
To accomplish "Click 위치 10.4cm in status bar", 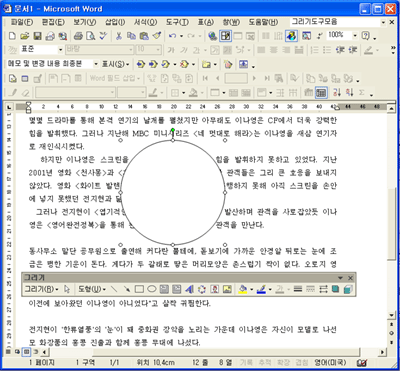I will tap(155, 362).
